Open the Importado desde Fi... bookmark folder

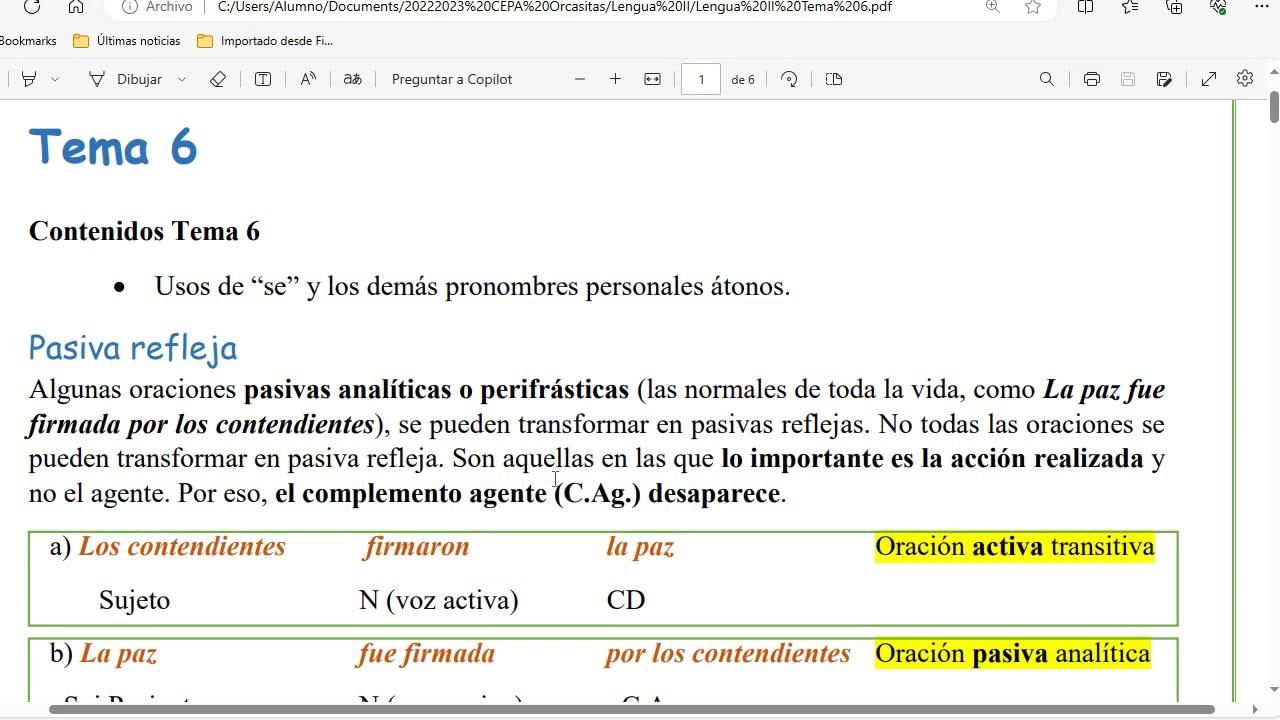pyautogui.click(x=265, y=41)
